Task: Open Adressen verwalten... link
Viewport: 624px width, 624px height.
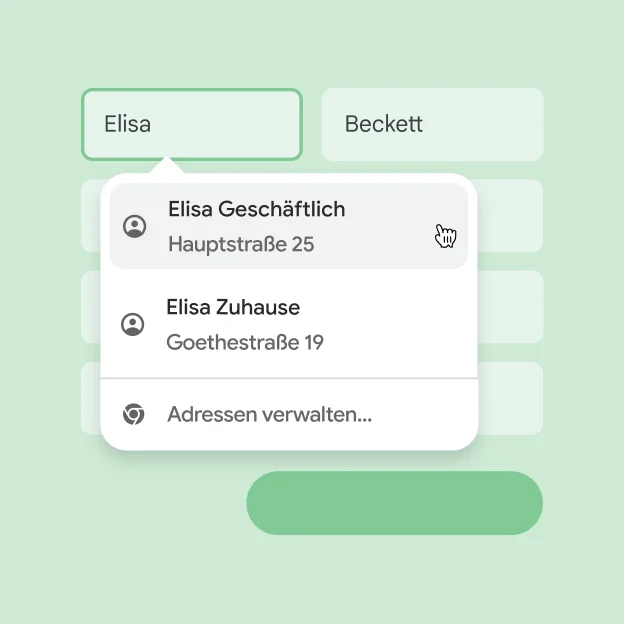Action: point(269,414)
